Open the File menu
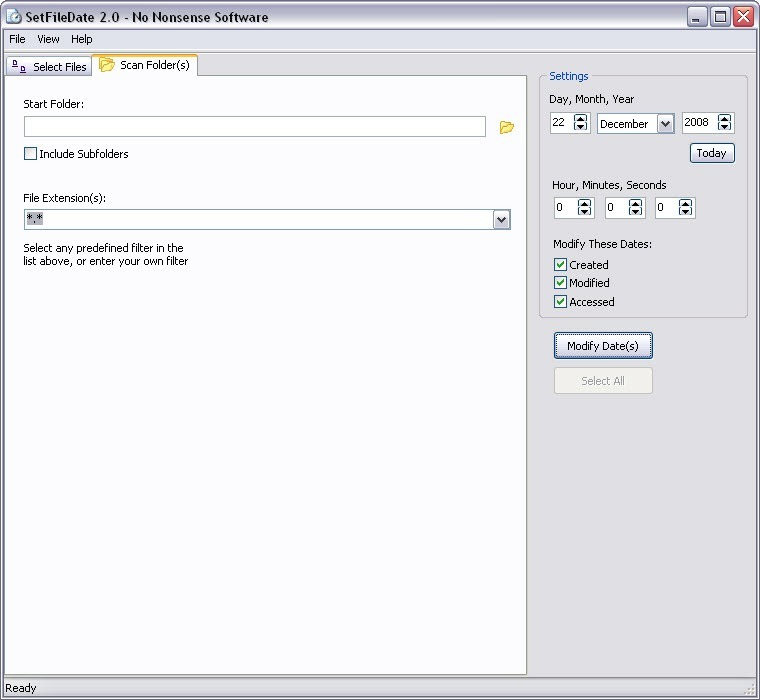 [17, 39]
